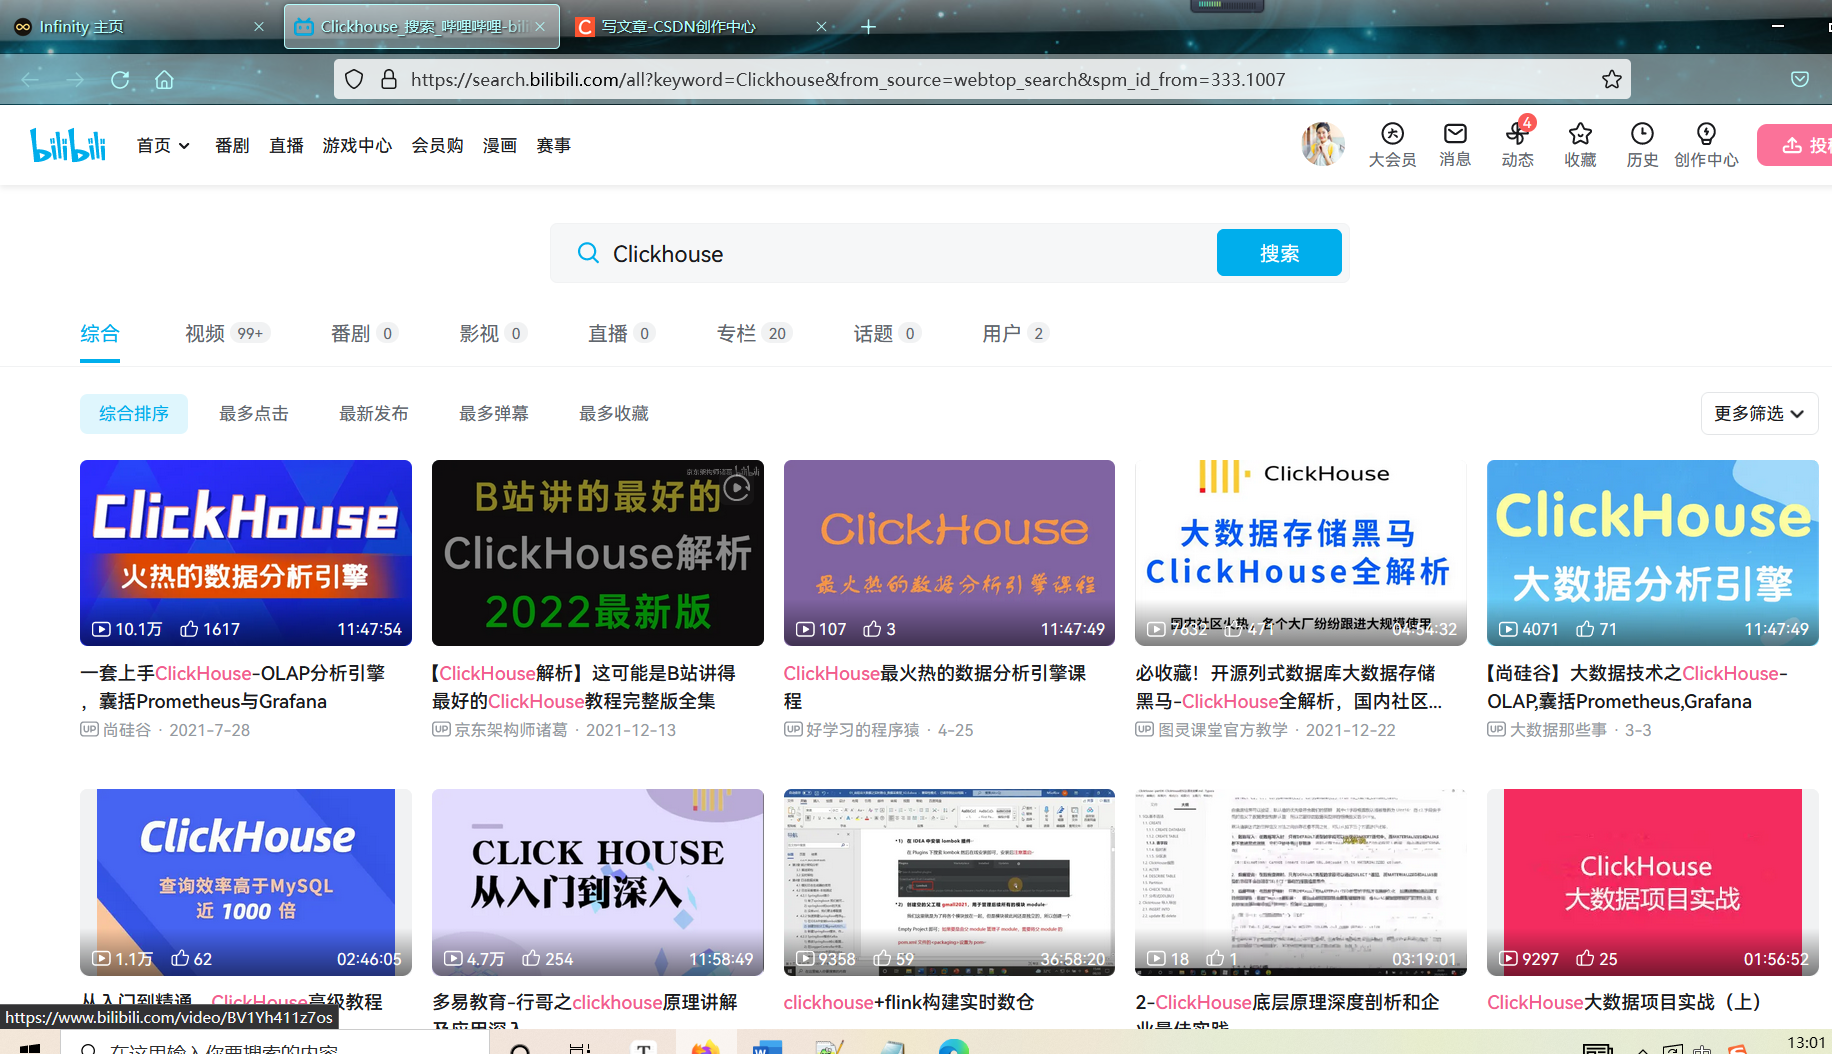Sort by 最多点击
This screenshot has width=1832, height=1054.
coord(254,414)
